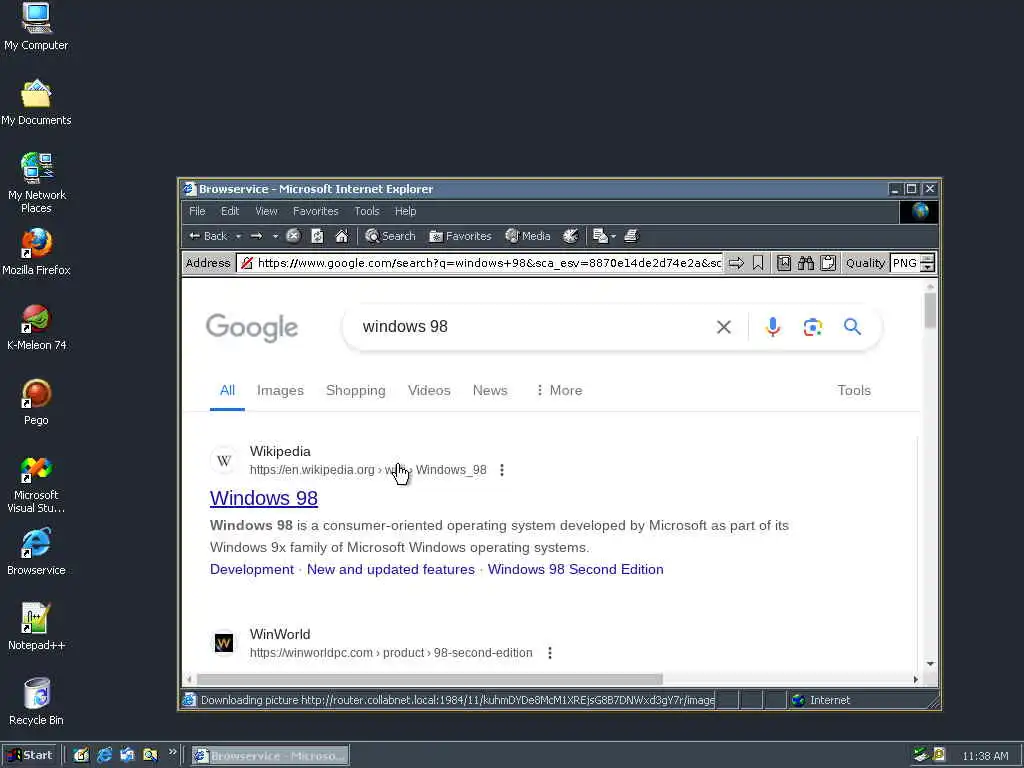Image resolution: width=1024 pixels, height=768 pixels.
Task: Follow New and updated features sublink
Action: click(x=391, y=569)
